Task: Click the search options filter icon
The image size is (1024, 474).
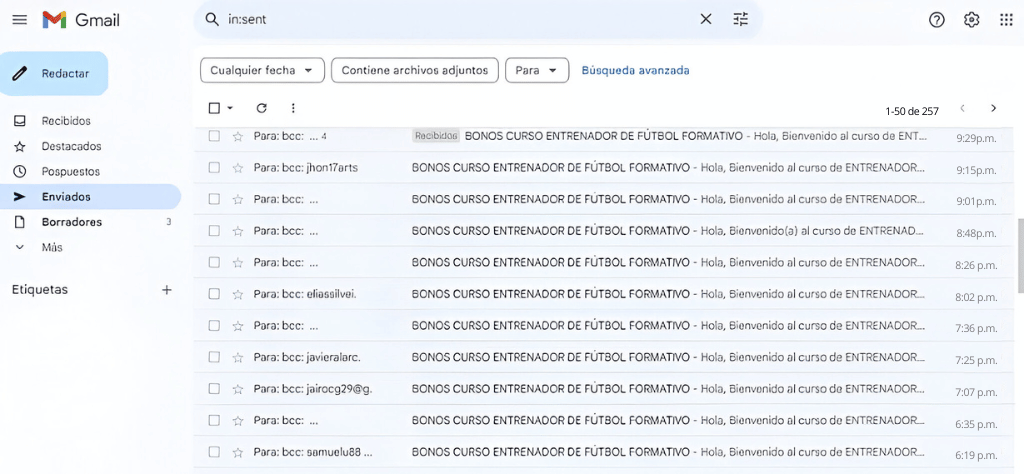Action: [740, 19]
